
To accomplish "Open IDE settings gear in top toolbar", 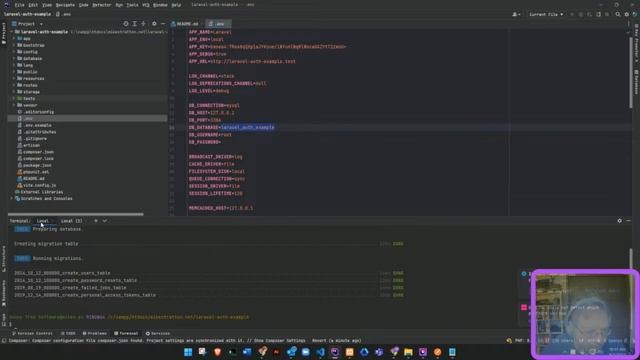I will coord(627,14).
